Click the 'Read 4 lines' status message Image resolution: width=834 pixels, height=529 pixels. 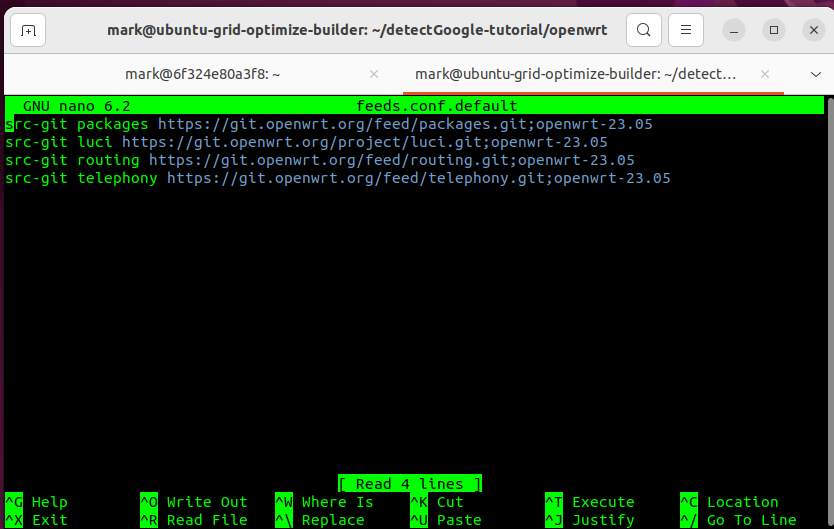coord(410,484)
